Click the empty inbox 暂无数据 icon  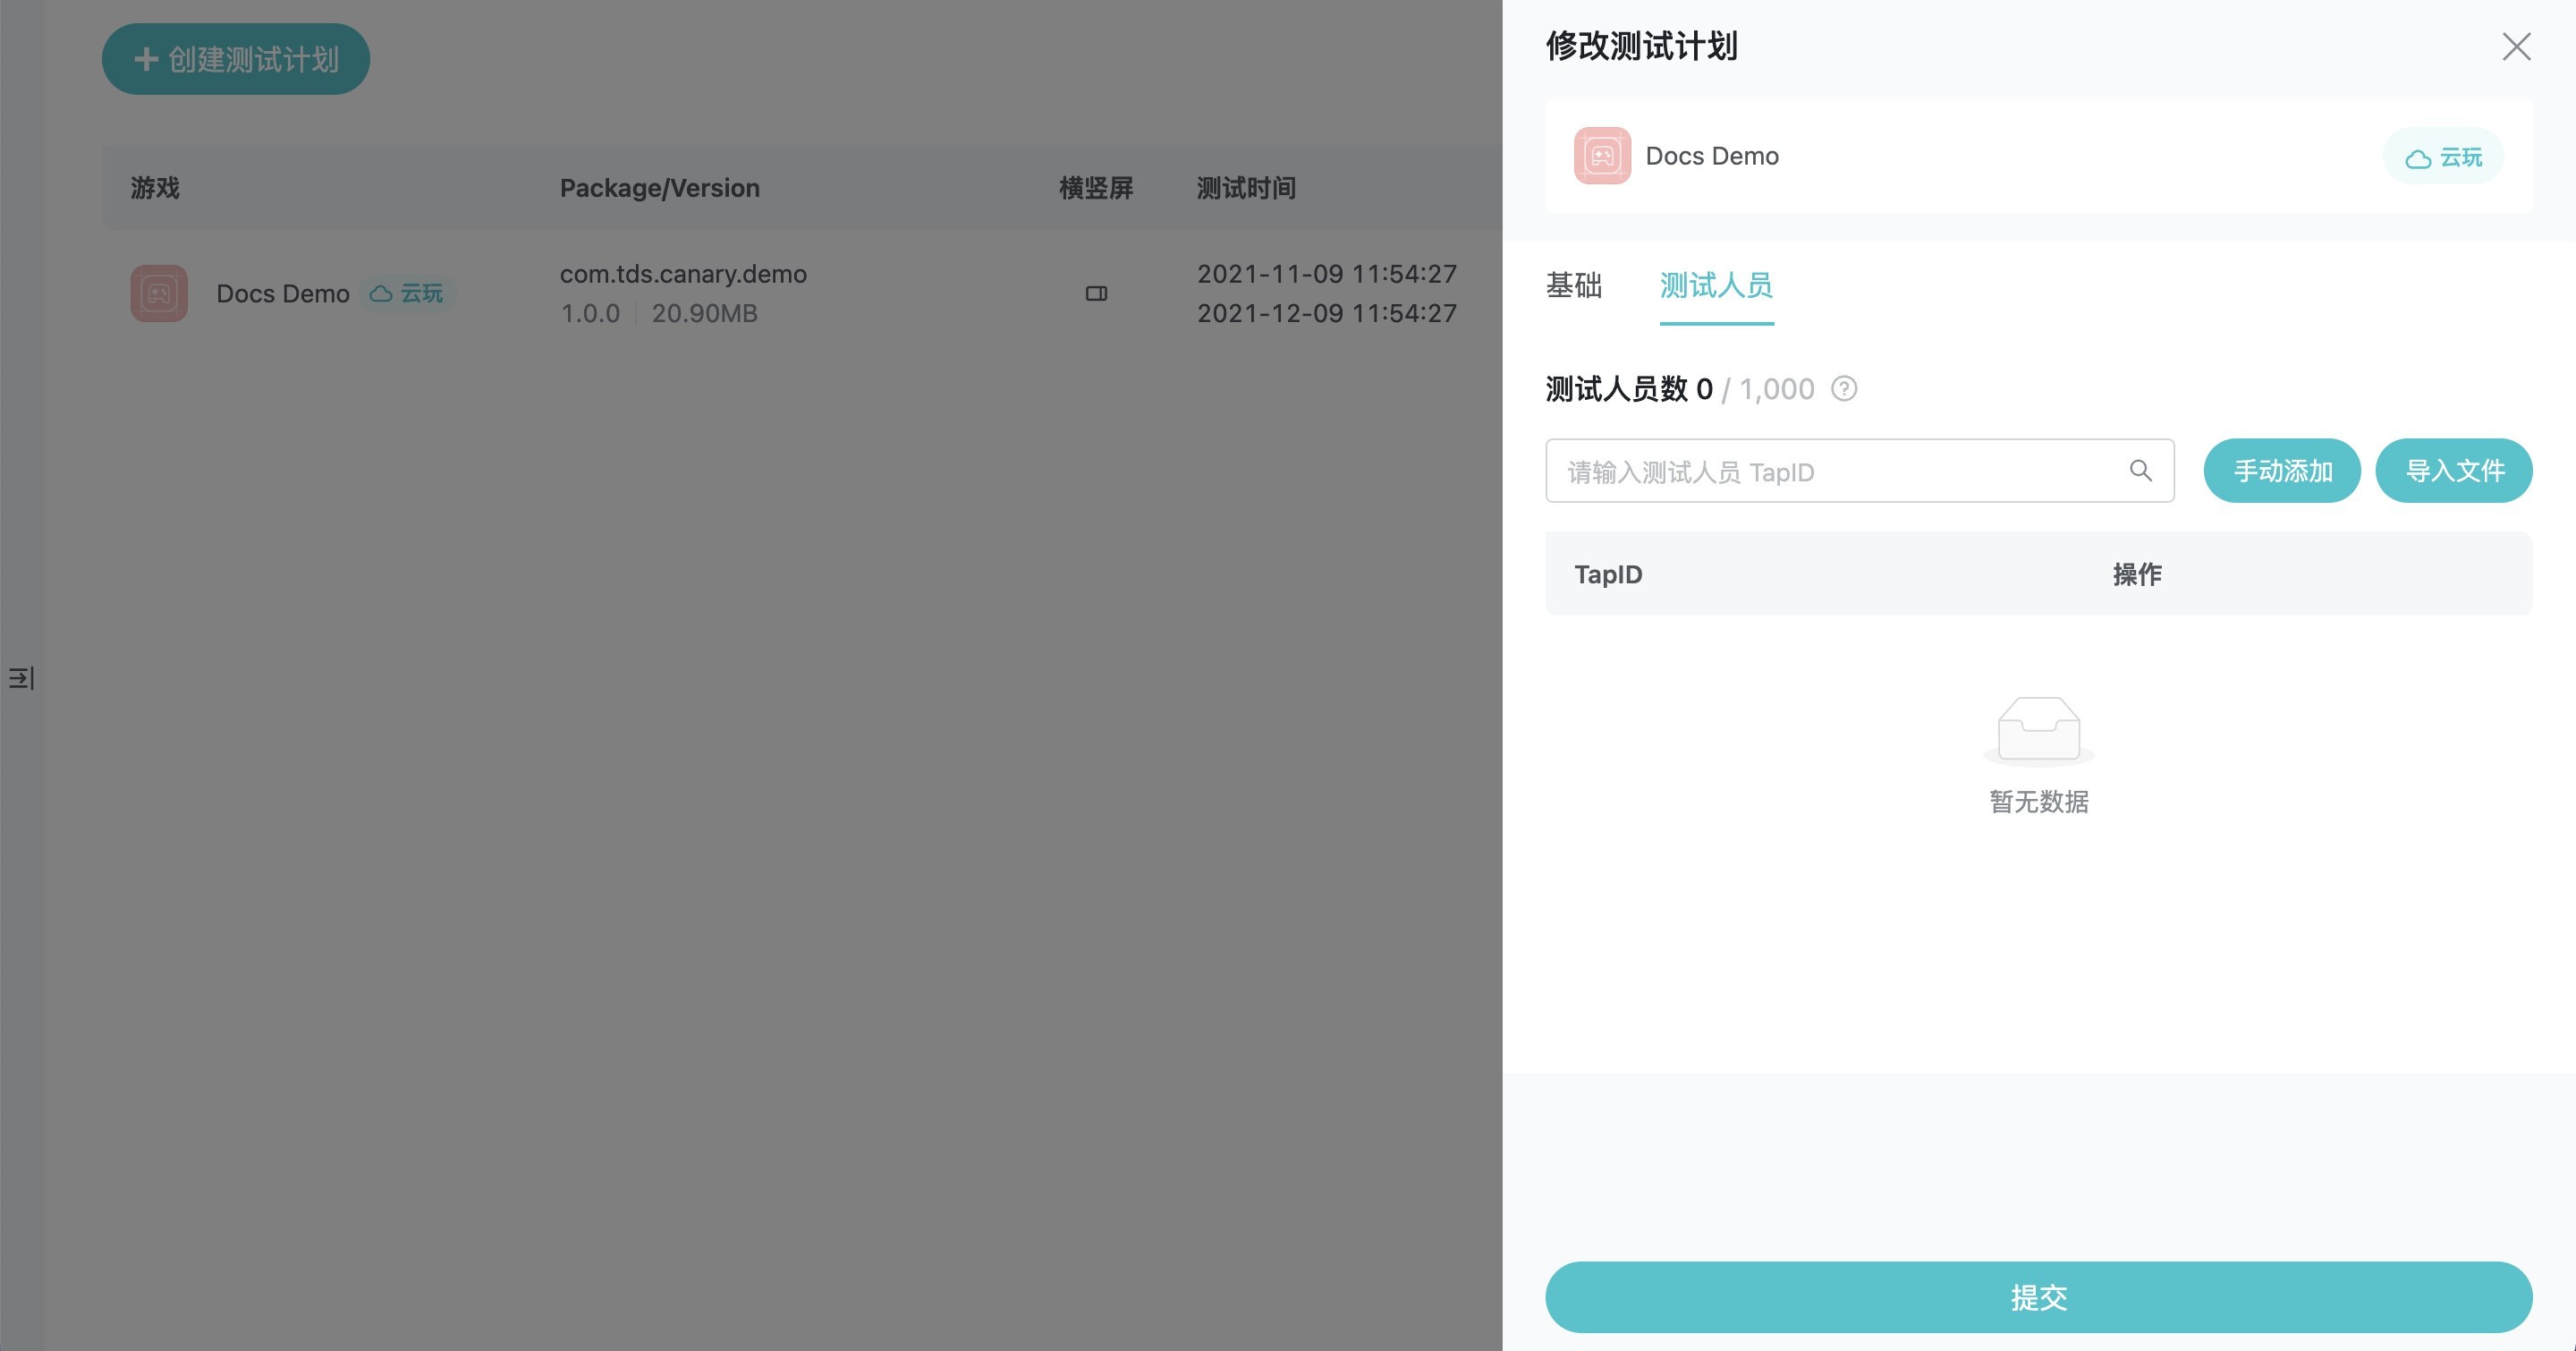coord(2039,730)
